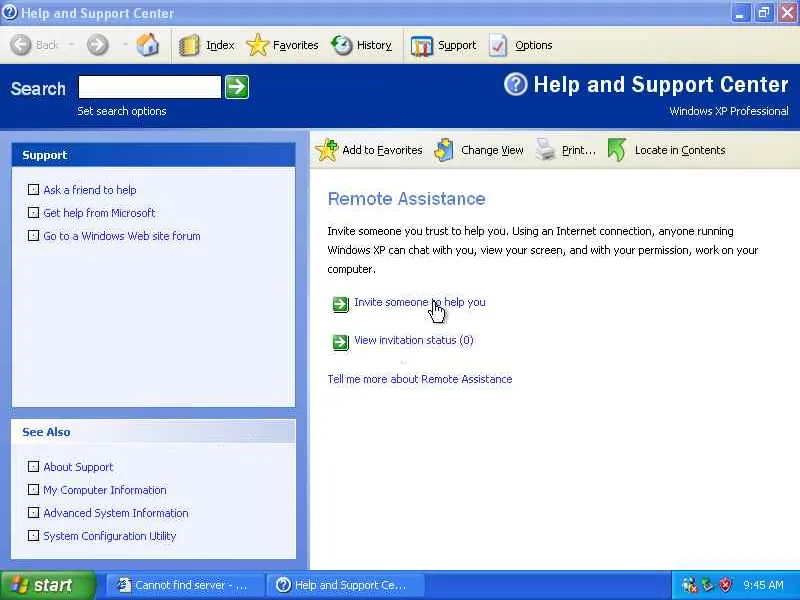The height and width of the screenshot is (600, 800).
Task: Click the Options checkmark icon
Action: 498,45
